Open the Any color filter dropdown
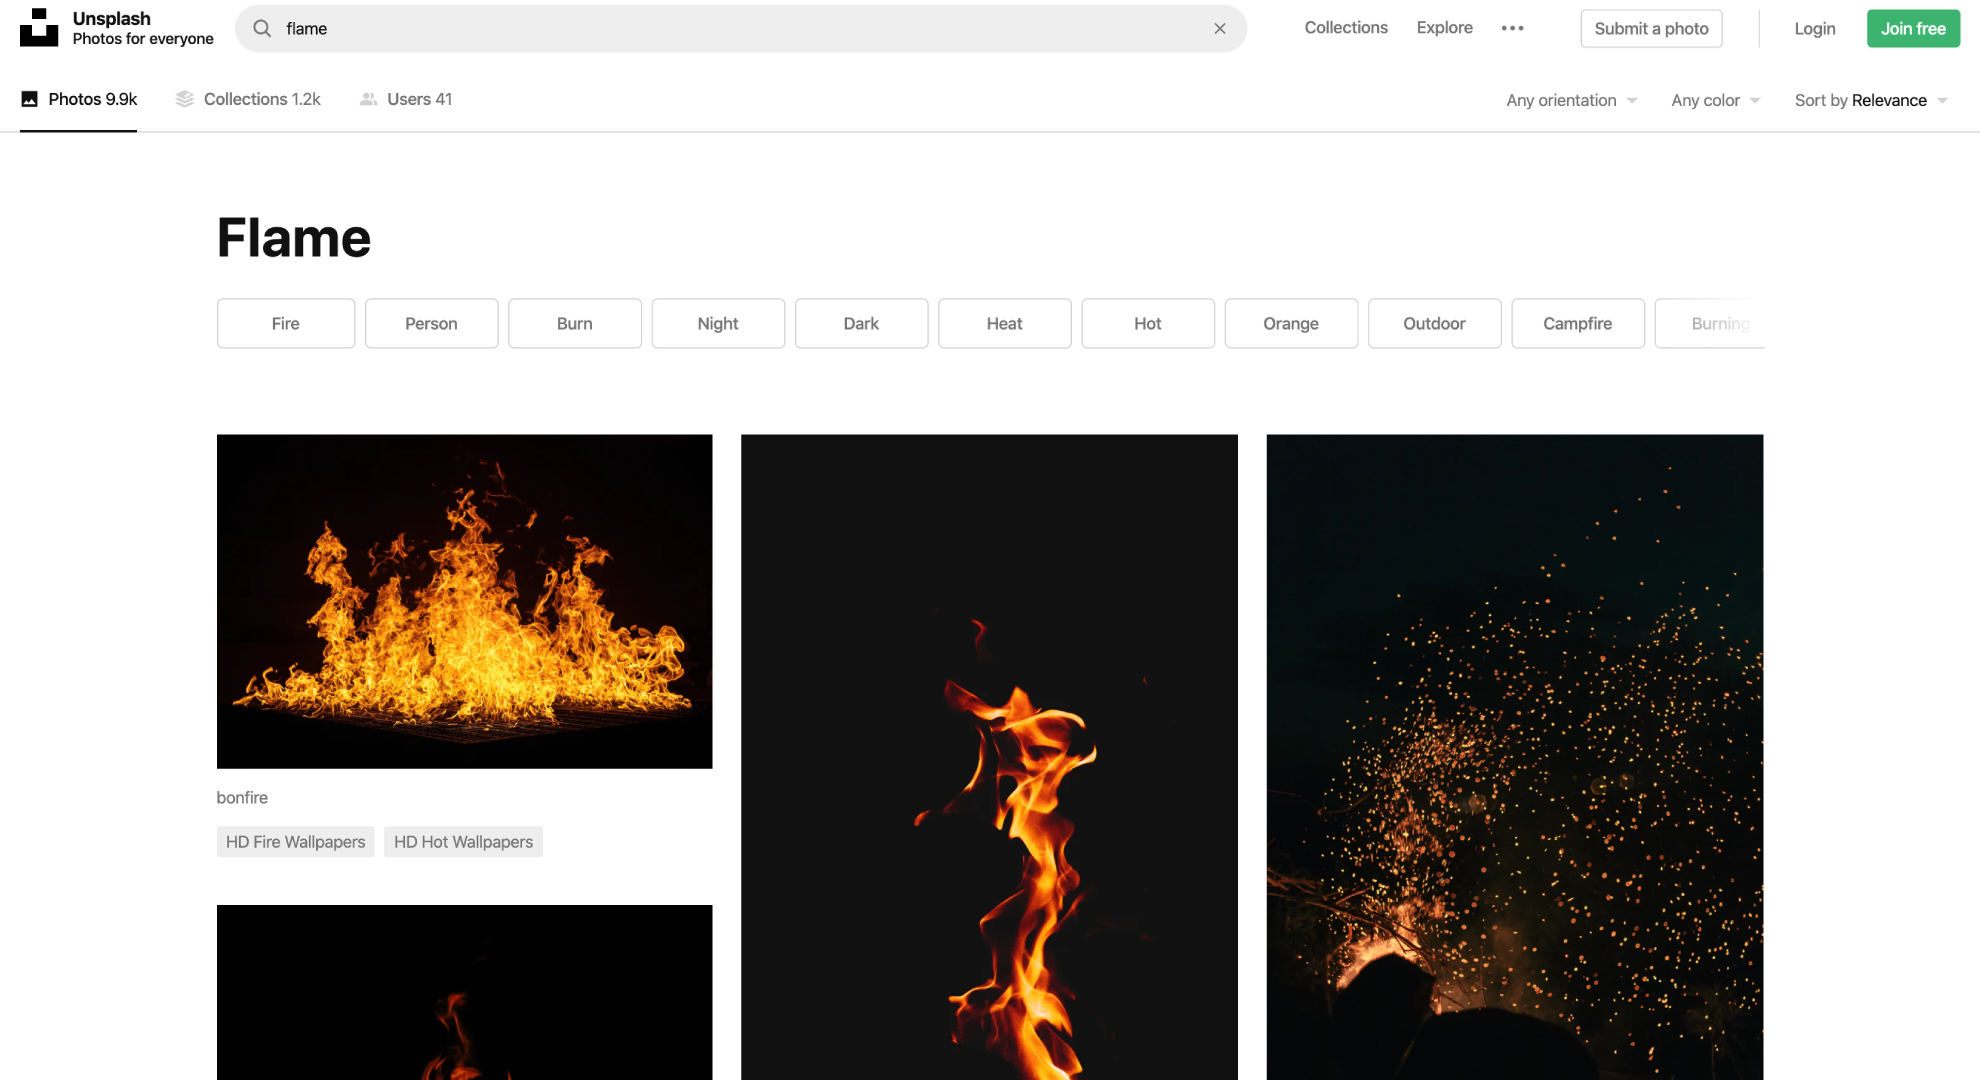Viewport: 1980px width, 1080px height. [1715, 100]
